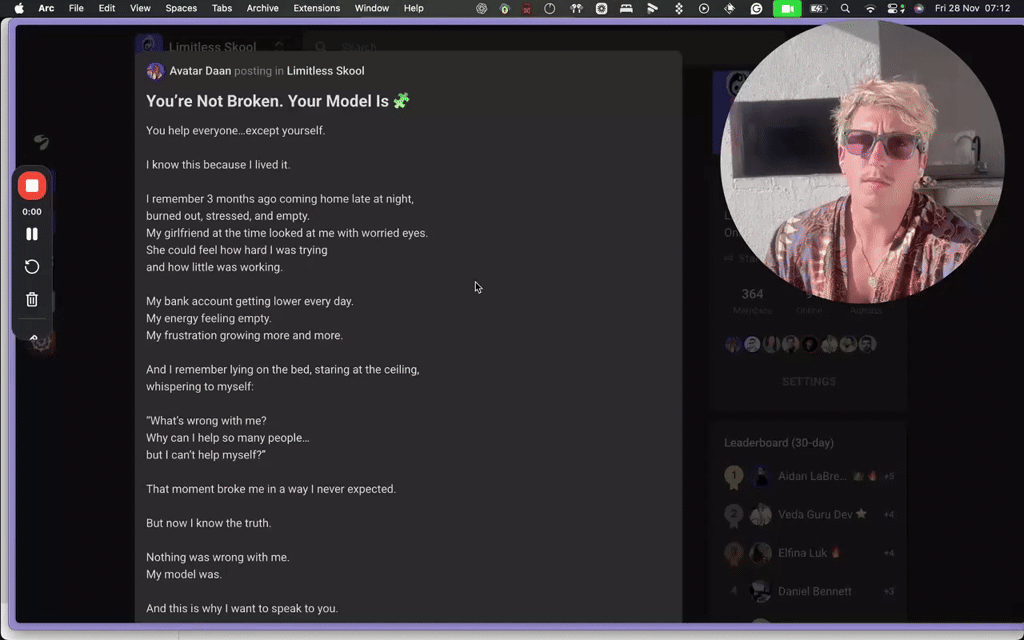Open the Leaderboard (30-day) heading
Screen dimensions: 1024x640
point(778,443)
